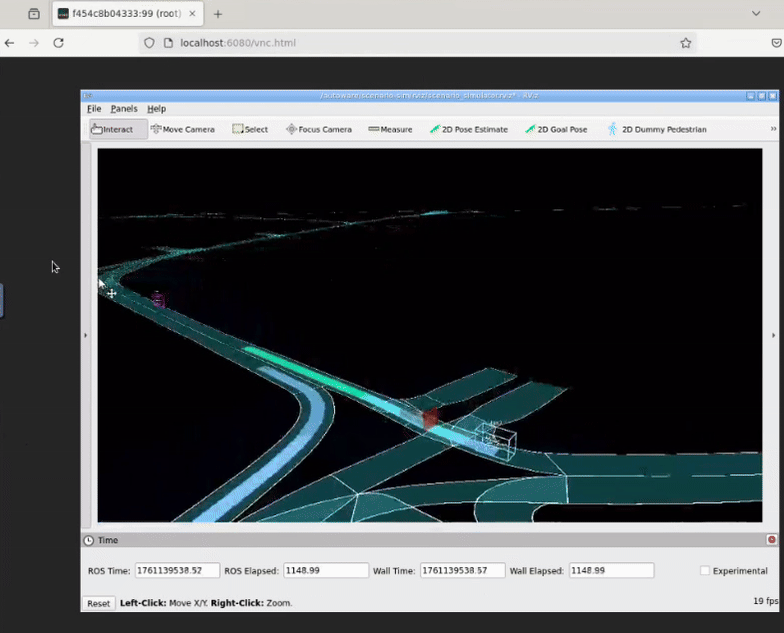Image resolution: width=784 pixels, height=633 pixels.
Task: Open the Help menu
Action: point(156,109)
